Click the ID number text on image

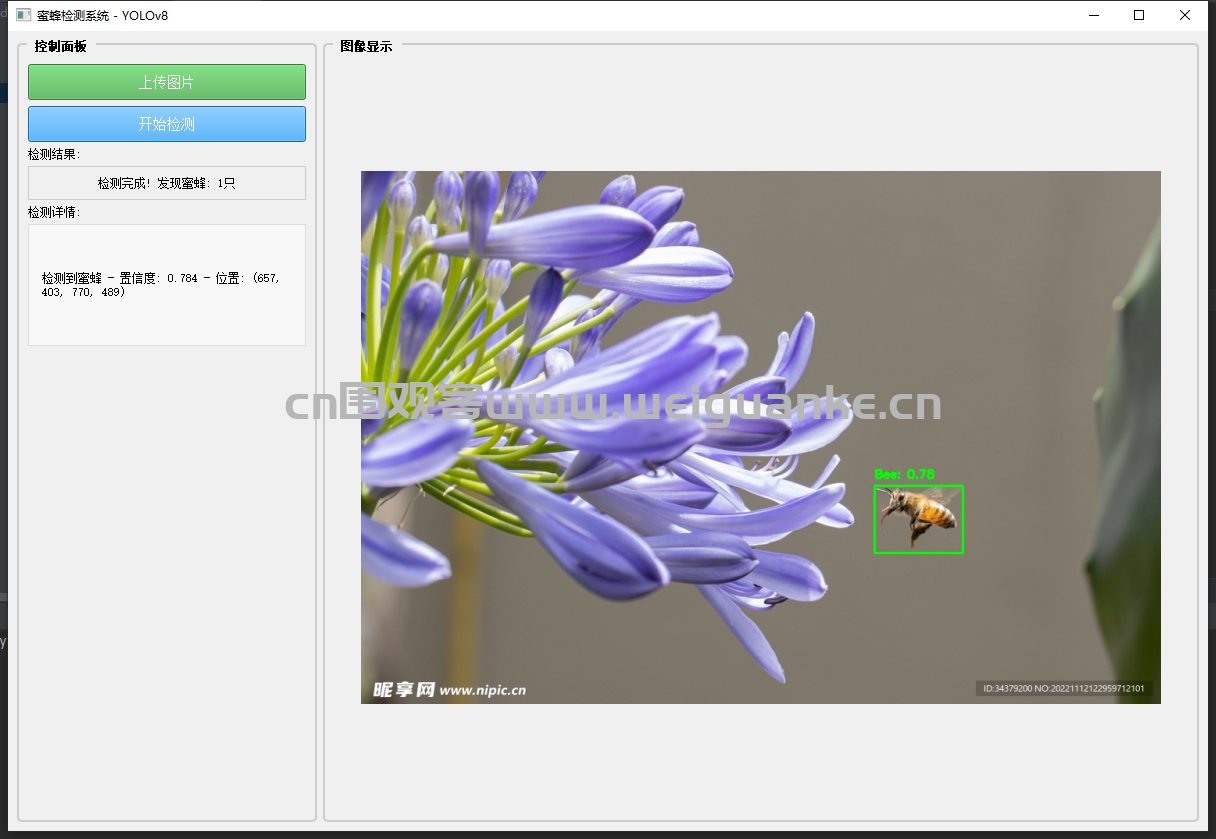pyautogui.click(x=1063, y=688)
